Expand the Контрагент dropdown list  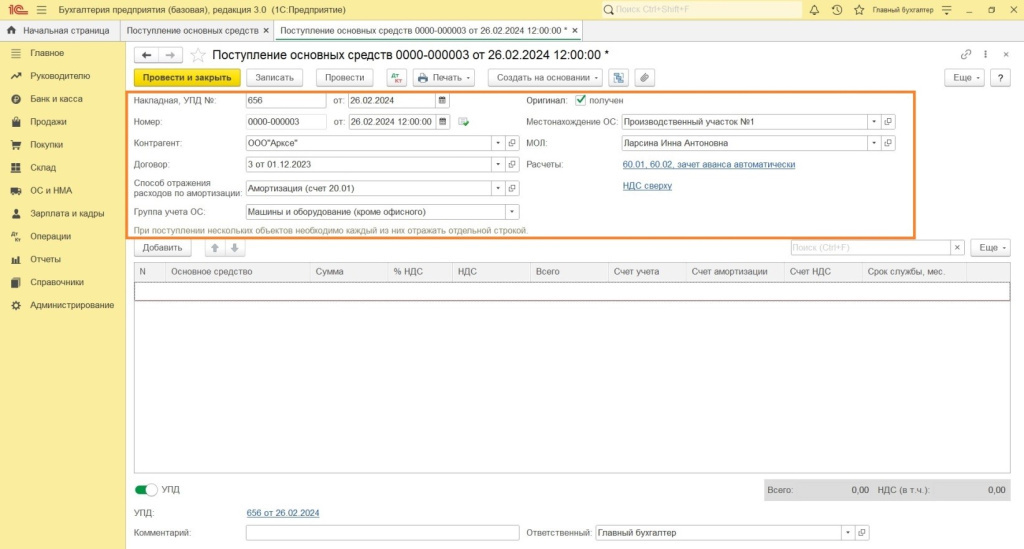[x=498, y=143]
